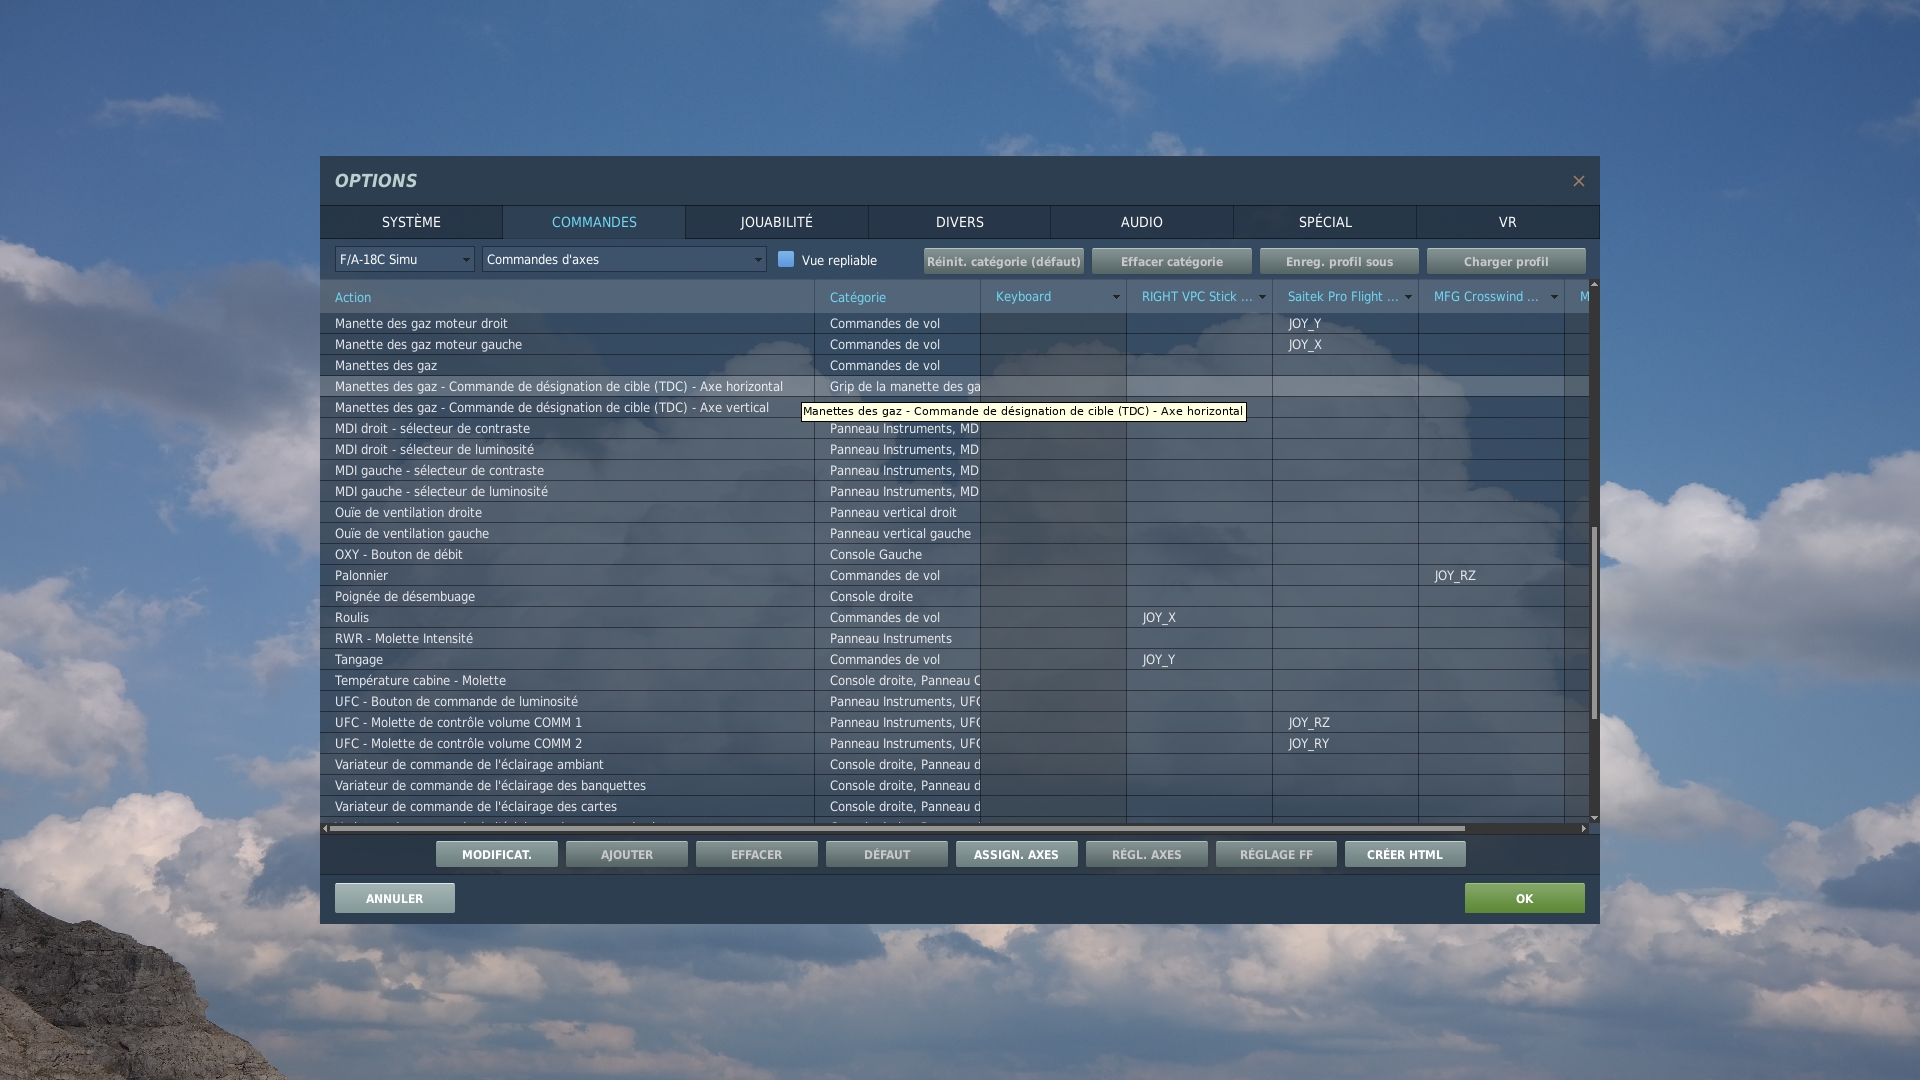Click Enreg. profil sous button

pyautogui.click(x=1339, y=261)
